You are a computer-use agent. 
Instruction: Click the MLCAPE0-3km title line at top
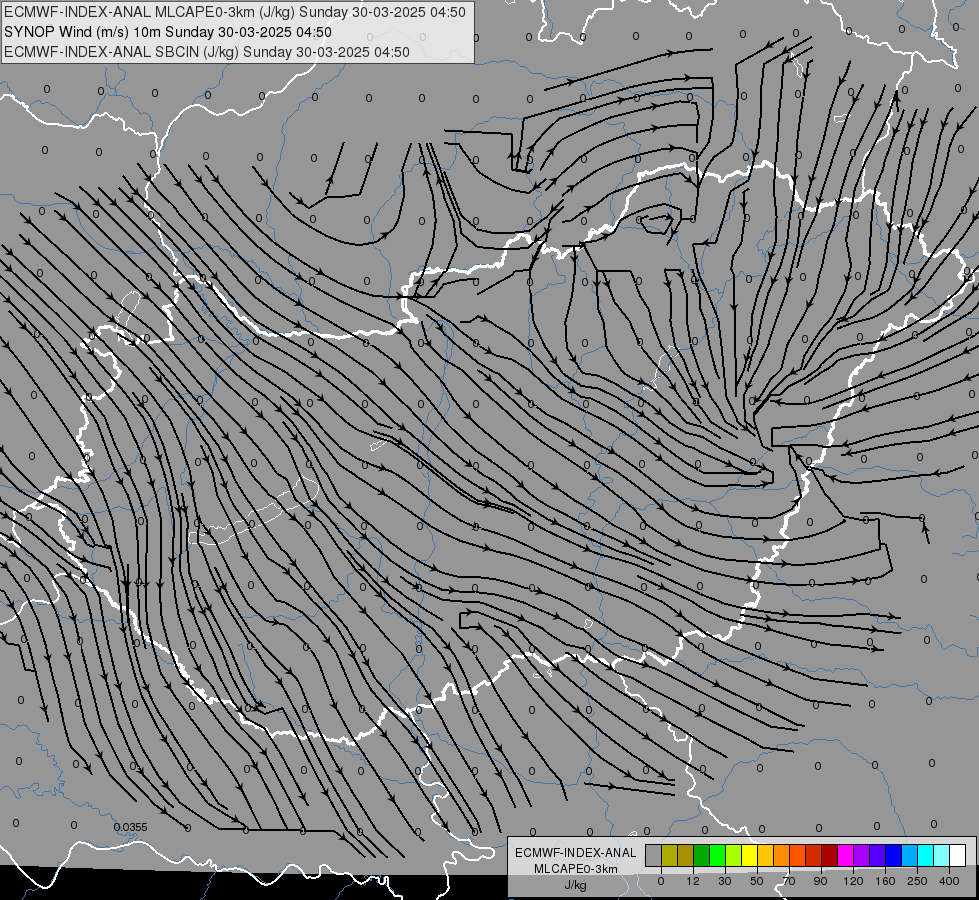click(x=235, y=12)
